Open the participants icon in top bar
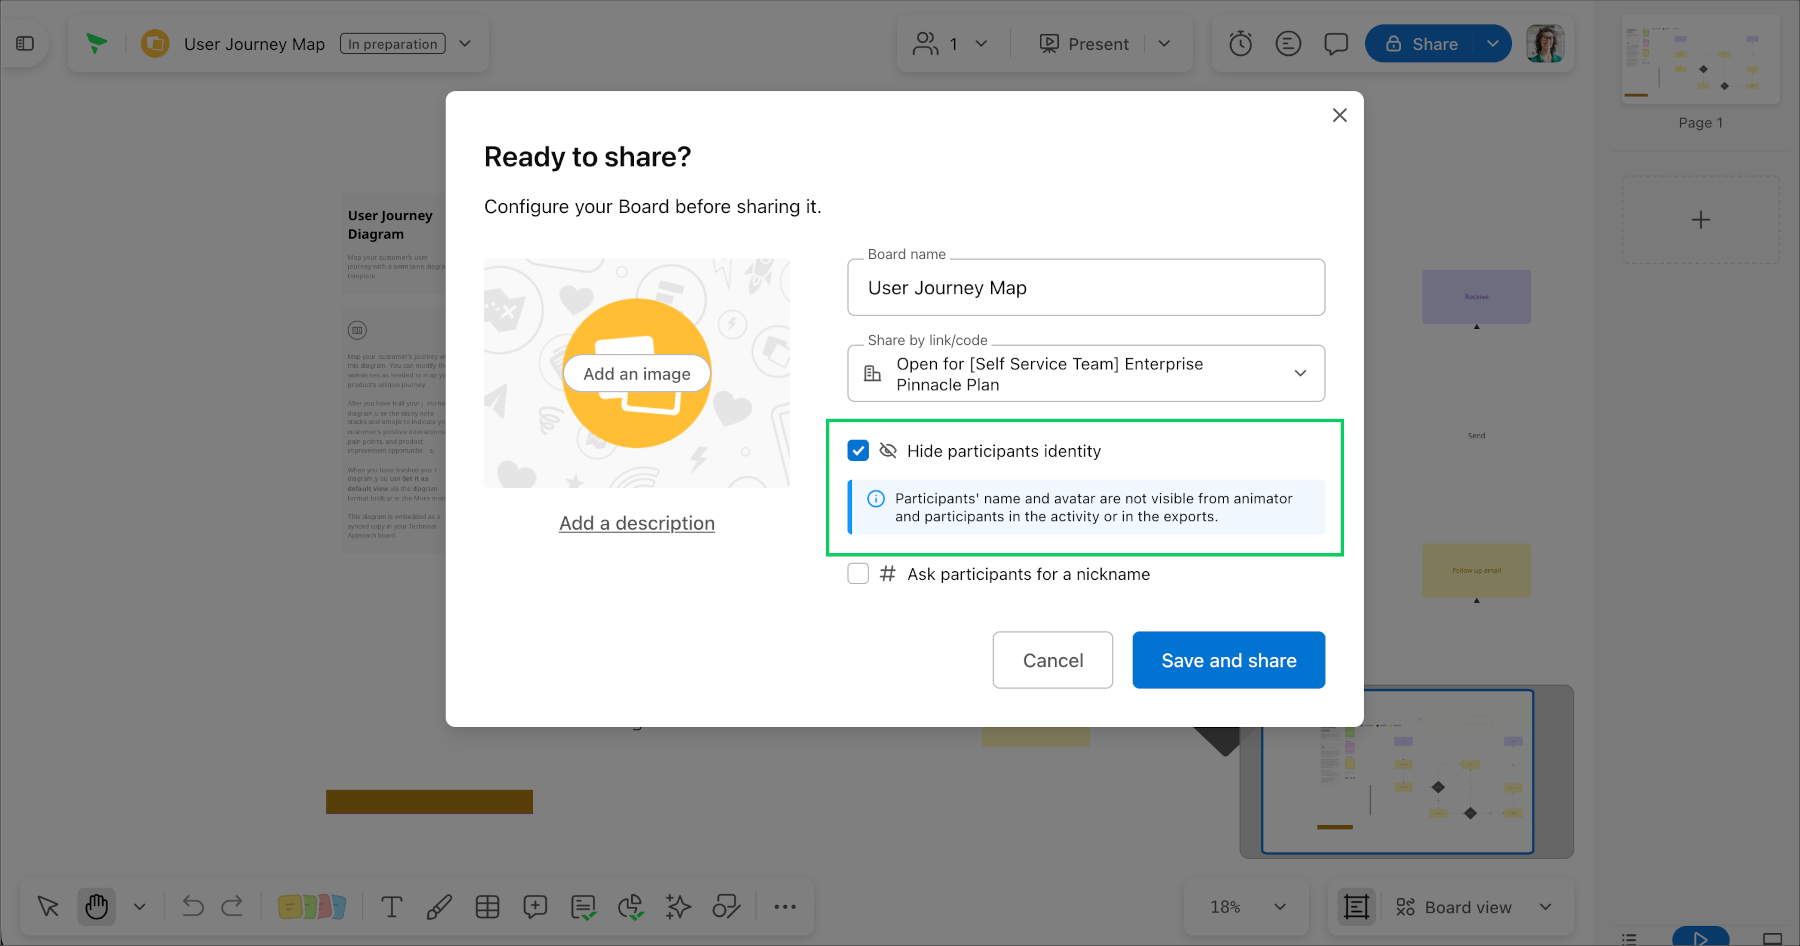 click(x=926, y=44)
